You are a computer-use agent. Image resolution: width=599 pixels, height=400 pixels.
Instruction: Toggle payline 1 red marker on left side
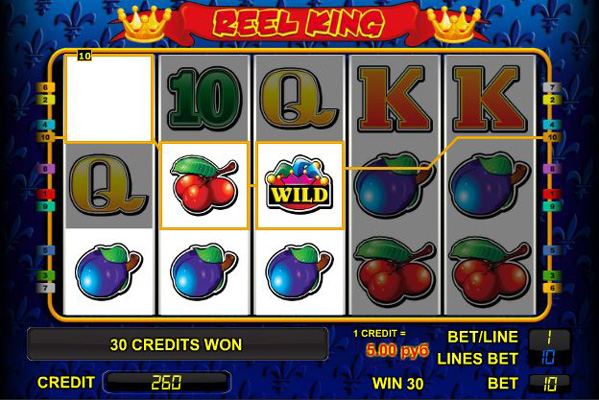pos(46,194)
